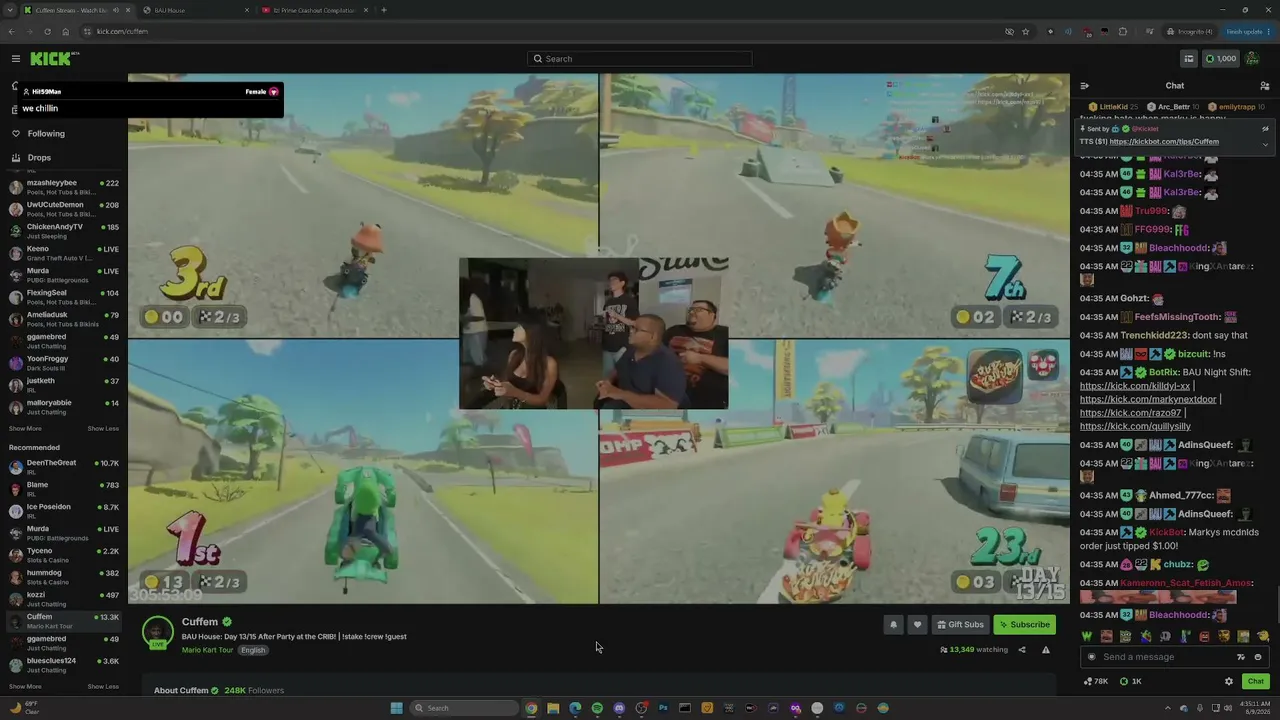Open Tyceno recommended channel

(64, 555)
